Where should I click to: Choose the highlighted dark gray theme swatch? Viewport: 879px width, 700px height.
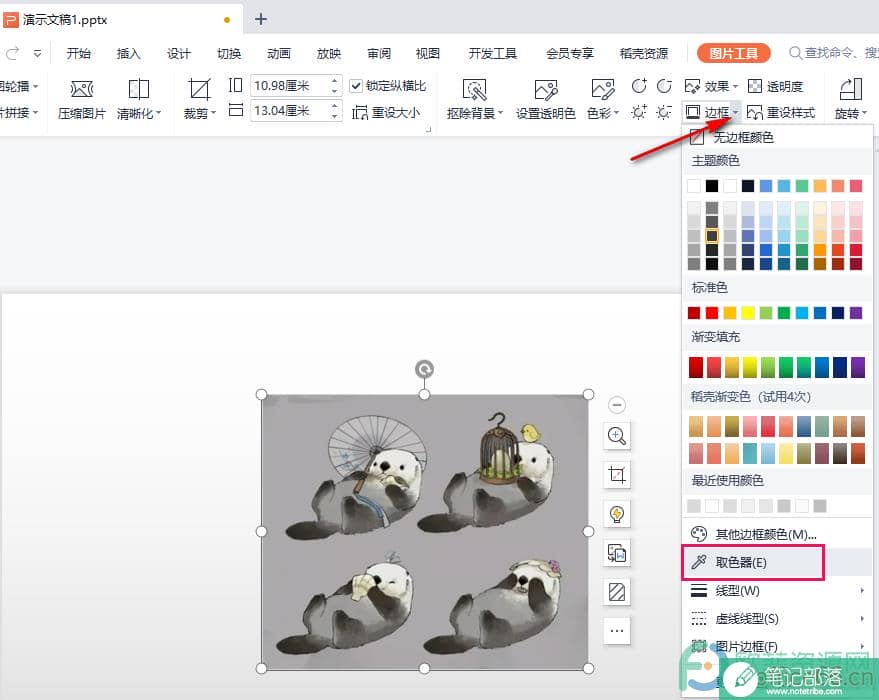point(712,235)
